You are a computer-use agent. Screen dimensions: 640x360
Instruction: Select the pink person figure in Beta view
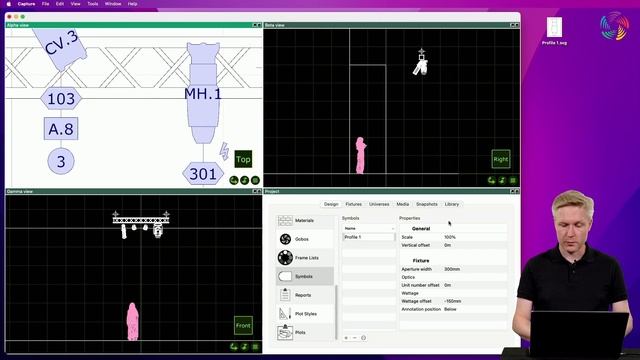[360, 156]
